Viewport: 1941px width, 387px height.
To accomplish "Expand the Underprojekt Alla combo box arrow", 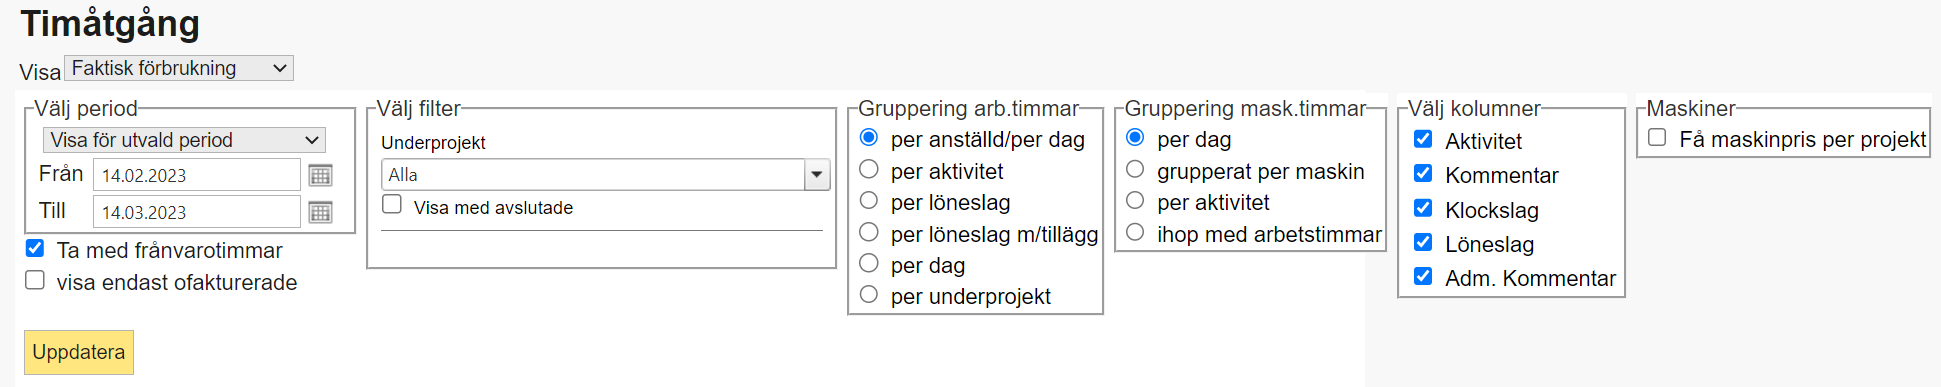I will pyautogui.click(x=817, y=174).
